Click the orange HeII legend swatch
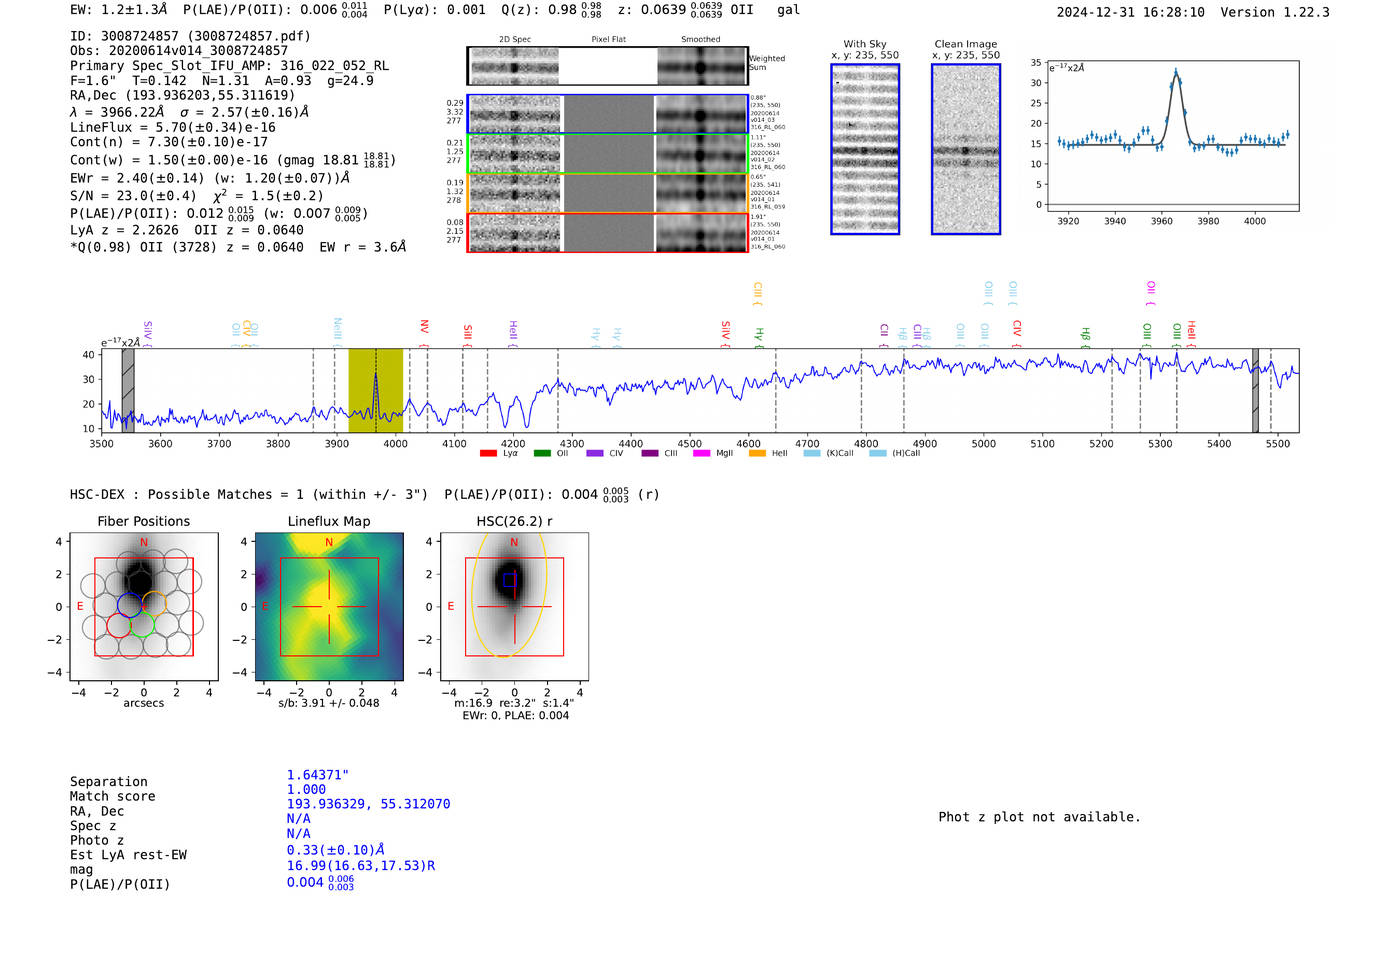This screenshot has width=1400, height=953. click(757, 454)
